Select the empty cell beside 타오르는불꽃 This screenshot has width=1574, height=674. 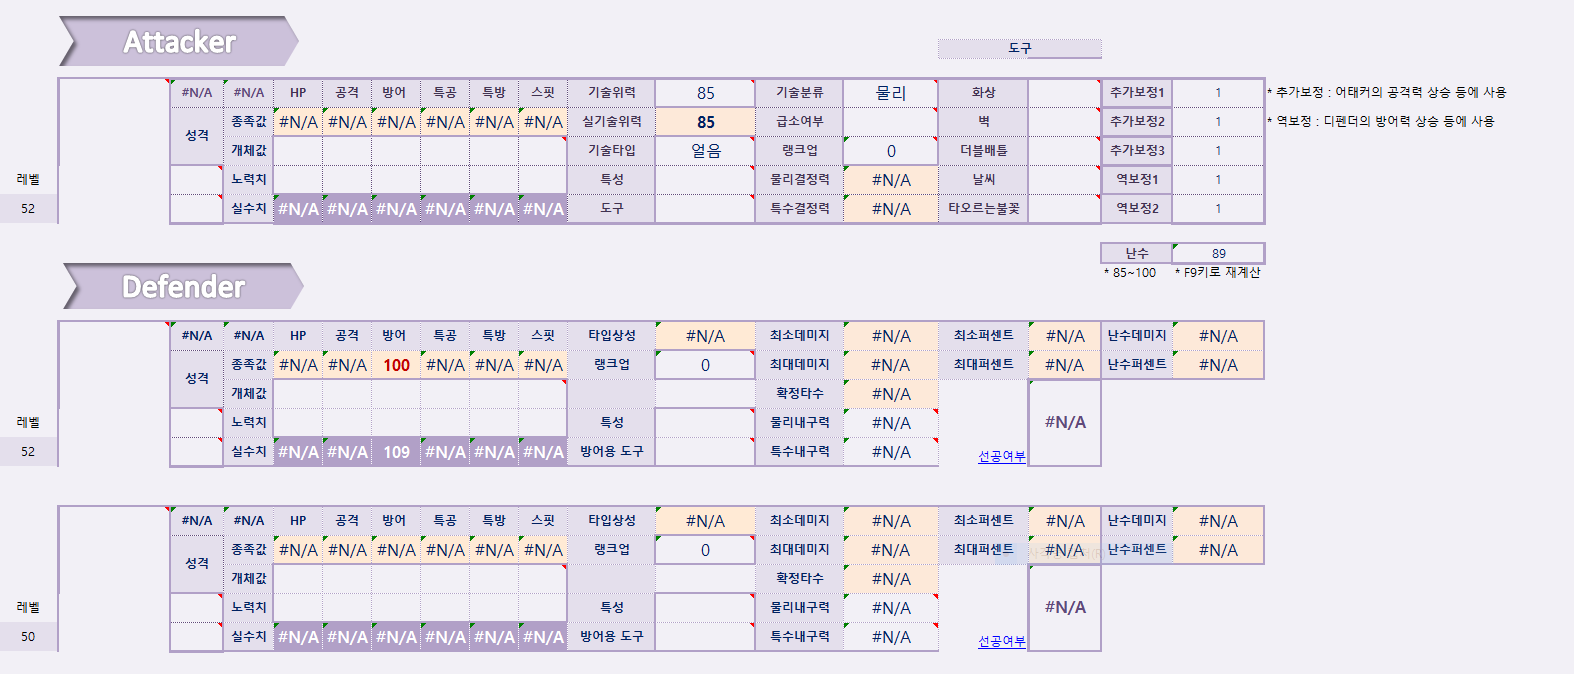(x=1064, y=209)
